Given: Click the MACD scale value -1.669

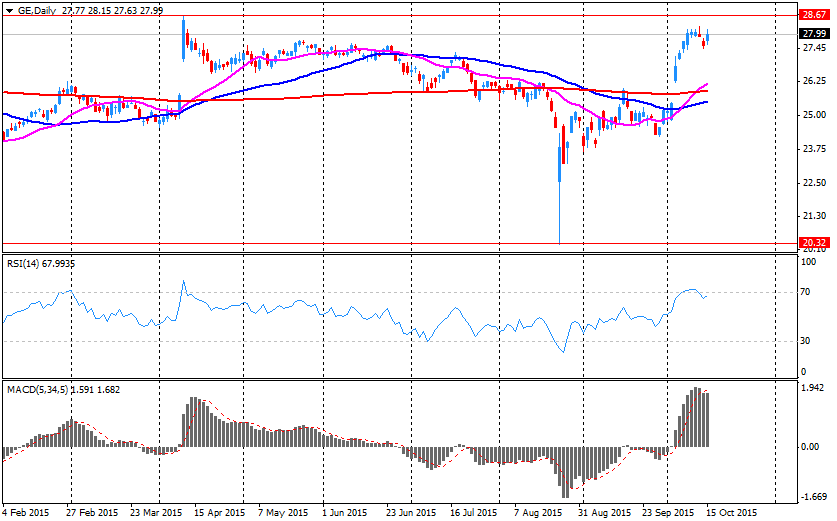Looking at the screenshot, I should [814, 497].
